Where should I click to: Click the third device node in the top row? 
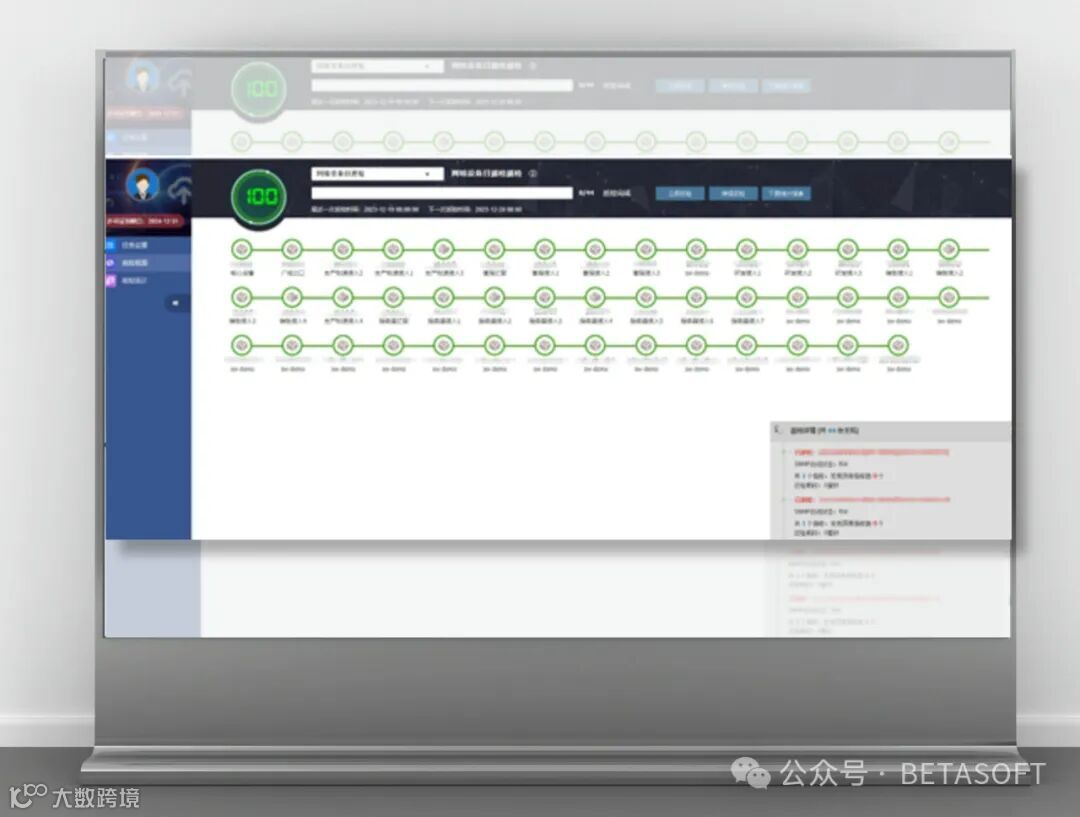[x=342, y=249]
